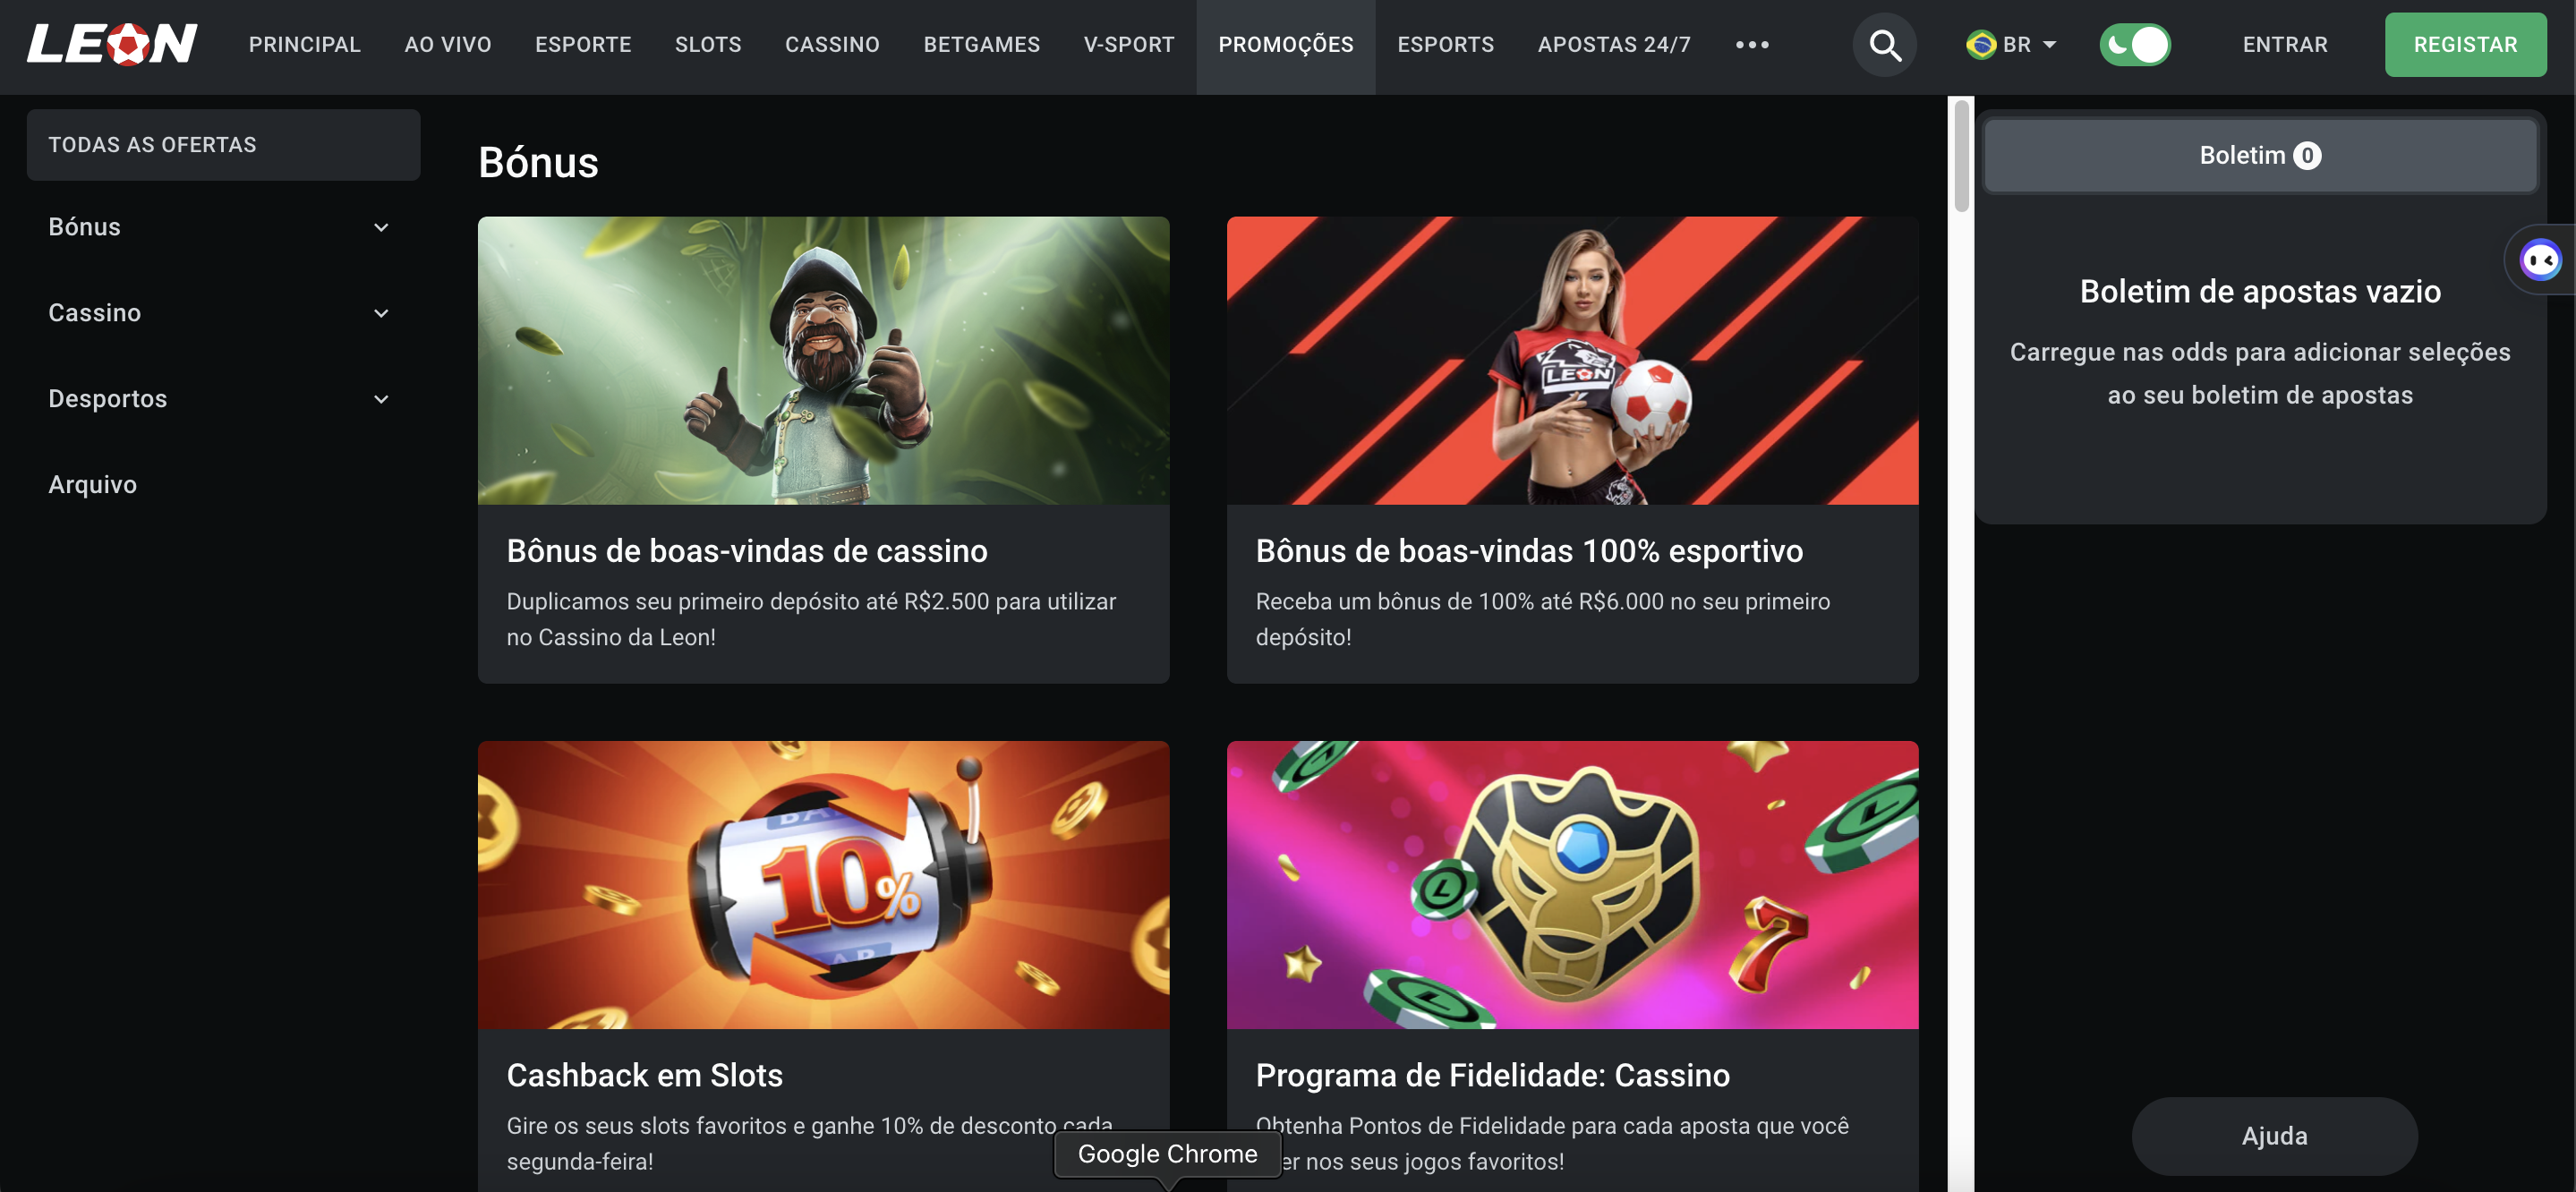The image size is (2576, 1192).
Task: Expand the Bónus sidebar section
Action: (x=220, y=227)
